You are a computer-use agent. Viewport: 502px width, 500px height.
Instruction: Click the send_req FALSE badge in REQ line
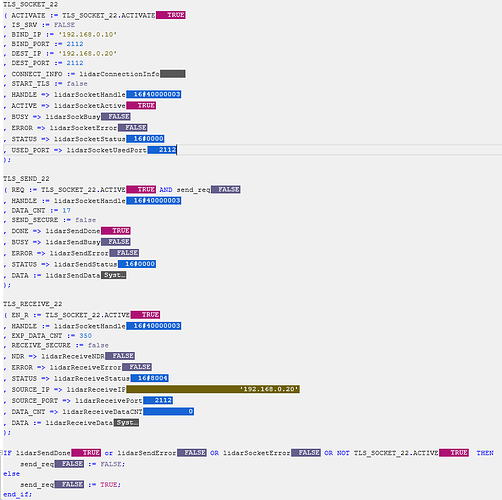click(x=226, y=190)
